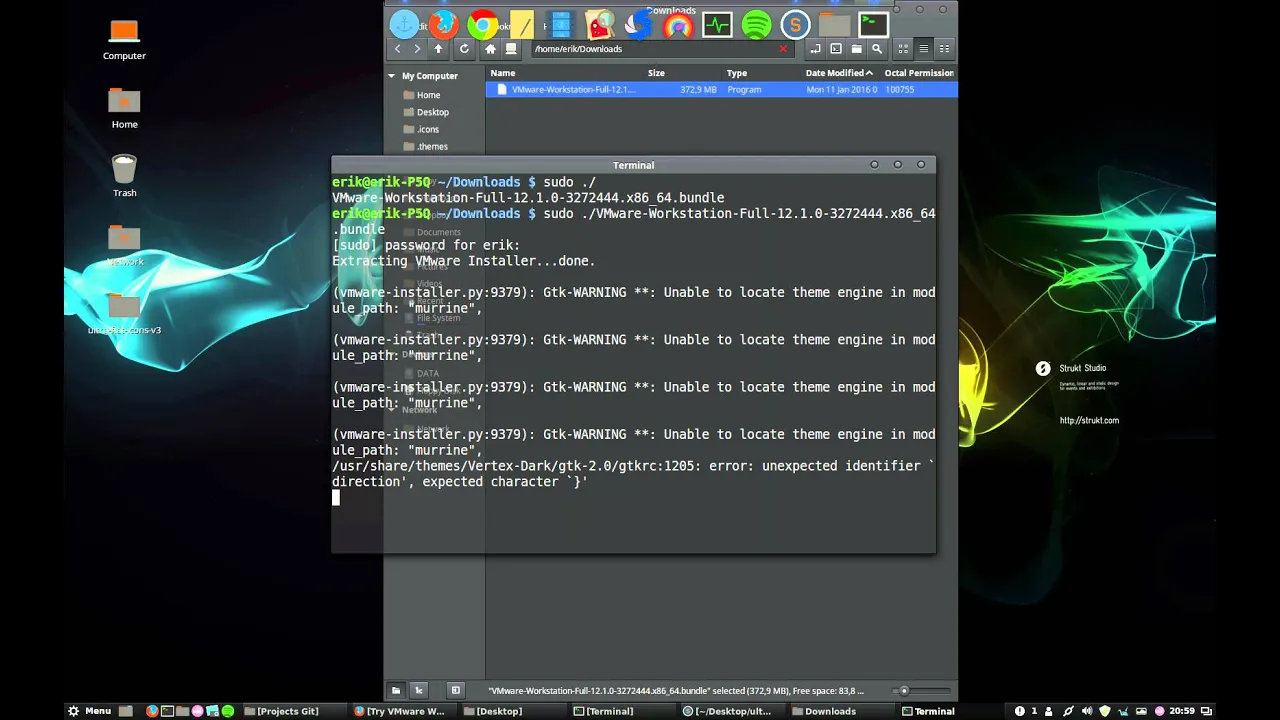
Task: Open the terminal icon in dock
Action: [x=873, y=25]
